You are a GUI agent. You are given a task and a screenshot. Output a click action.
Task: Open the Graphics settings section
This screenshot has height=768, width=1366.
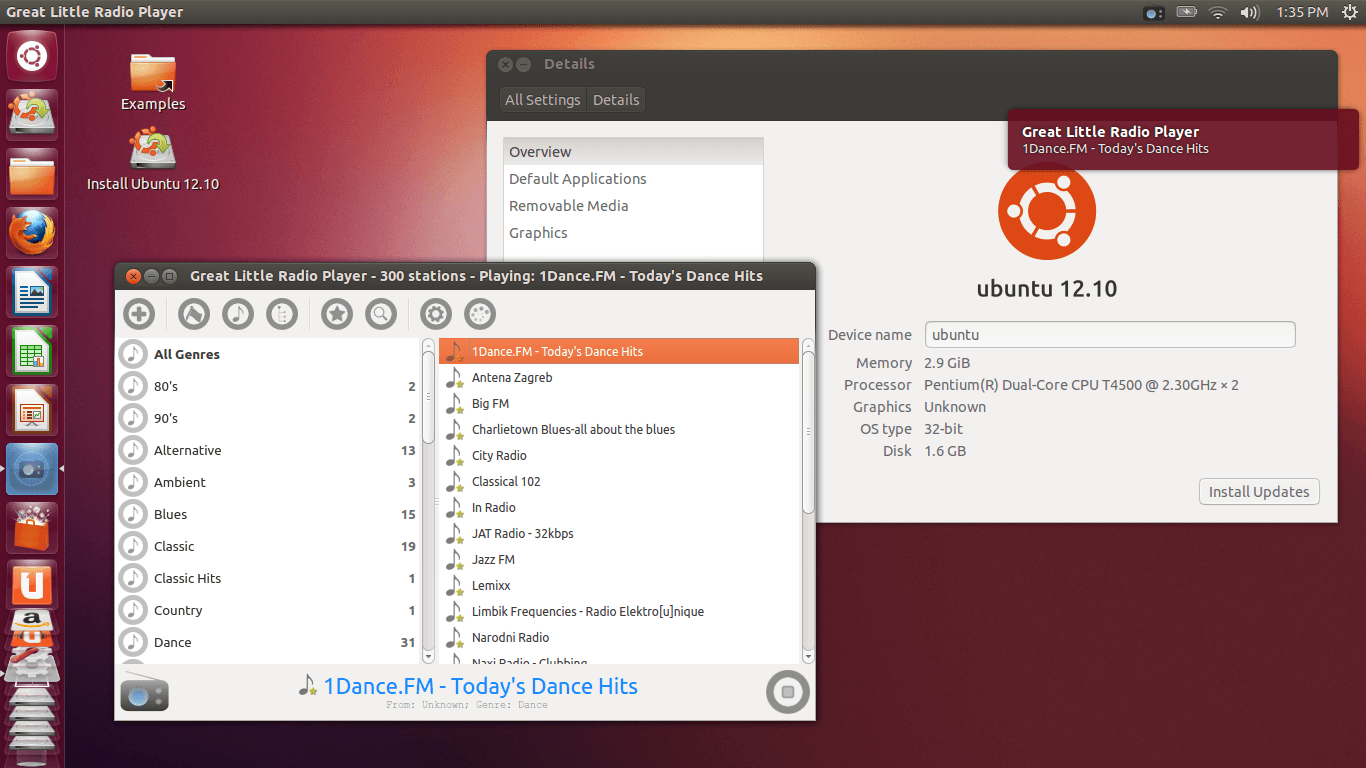tap(538, 233)
